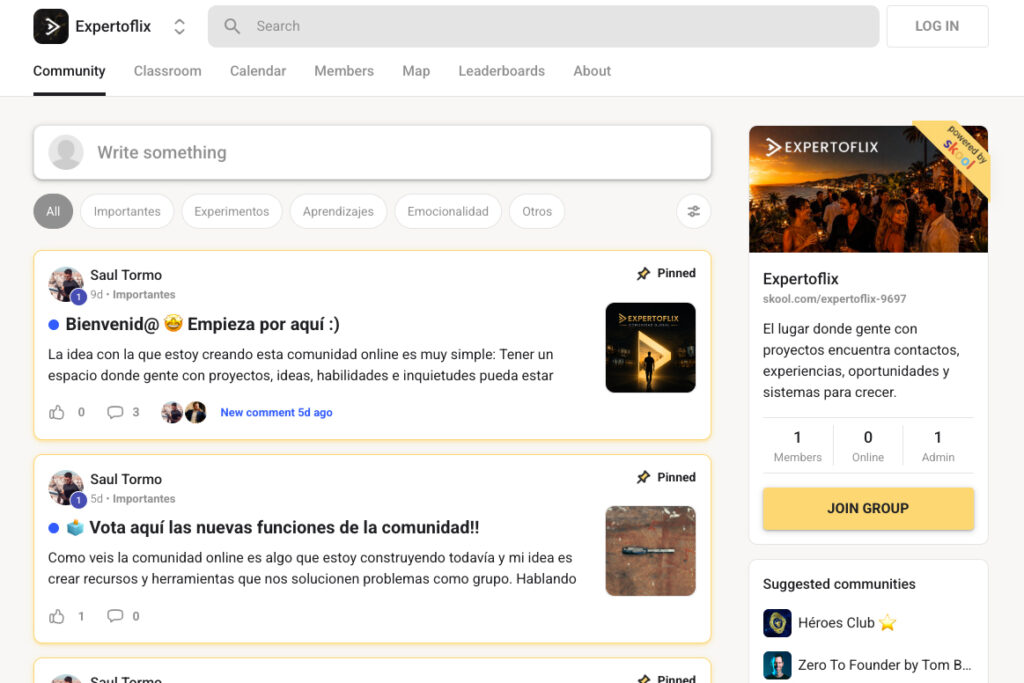Click the JOIN GROUP button
This screenshot has width=1024, height=683.
pos(868,509)
